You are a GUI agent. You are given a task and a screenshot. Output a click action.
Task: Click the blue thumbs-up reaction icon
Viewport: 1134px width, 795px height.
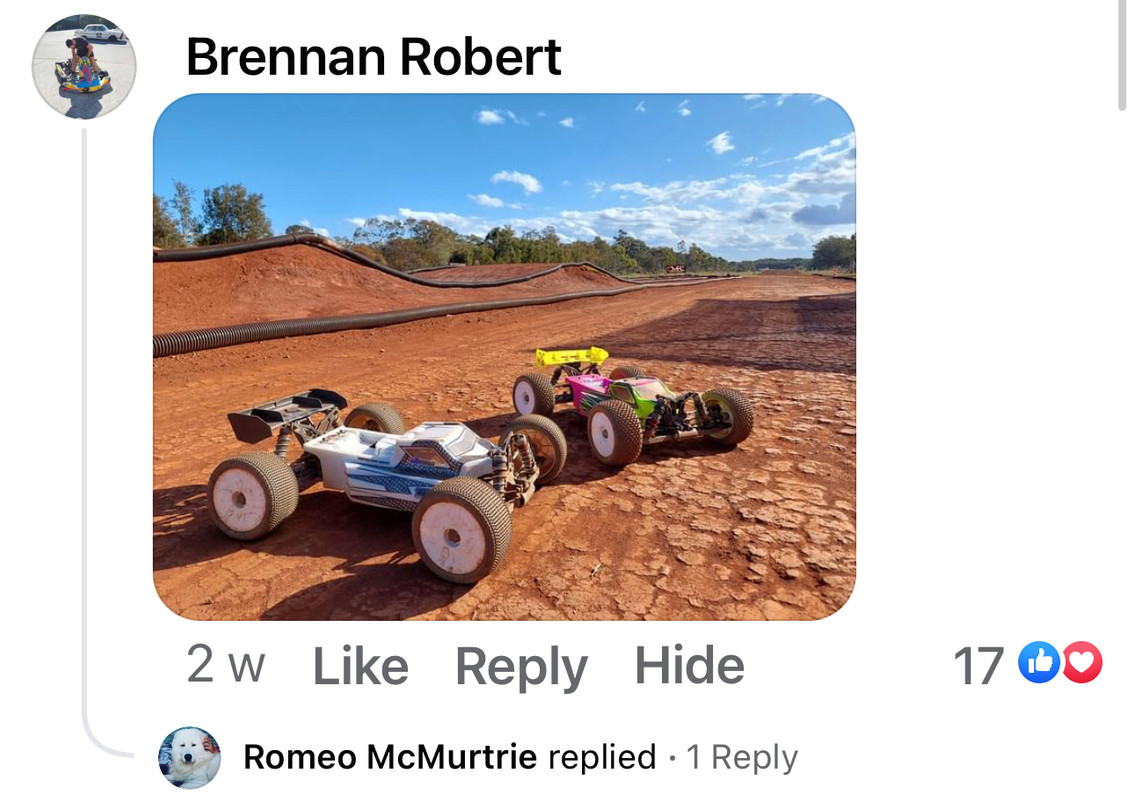(1038, 662)
